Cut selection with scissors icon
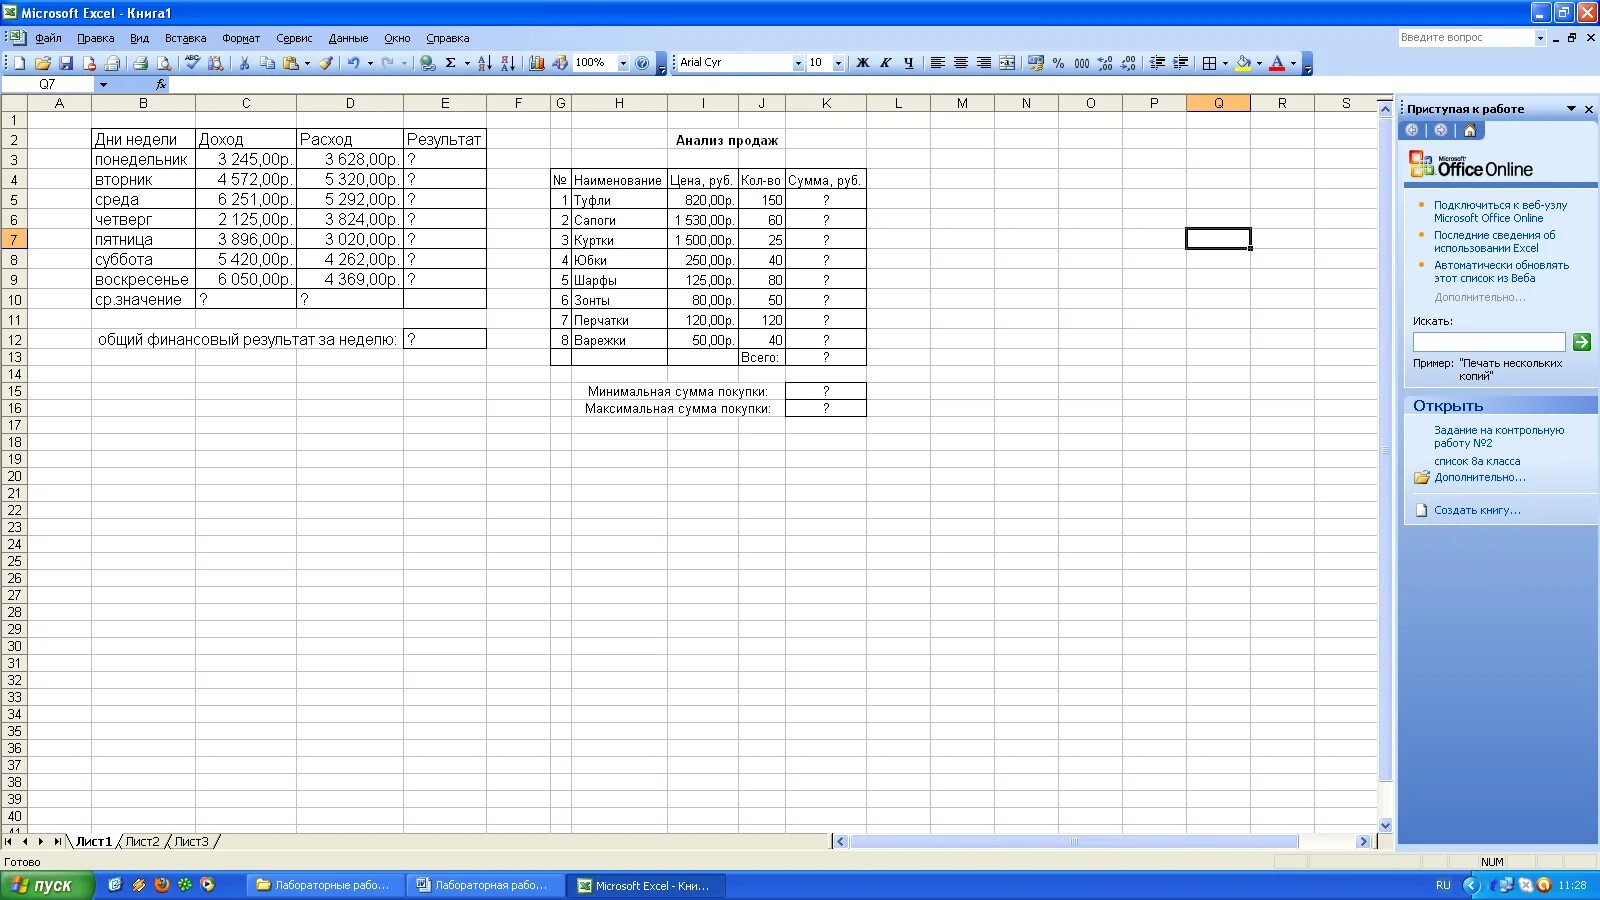This screenshot has height=900, width=1600. 244,63
